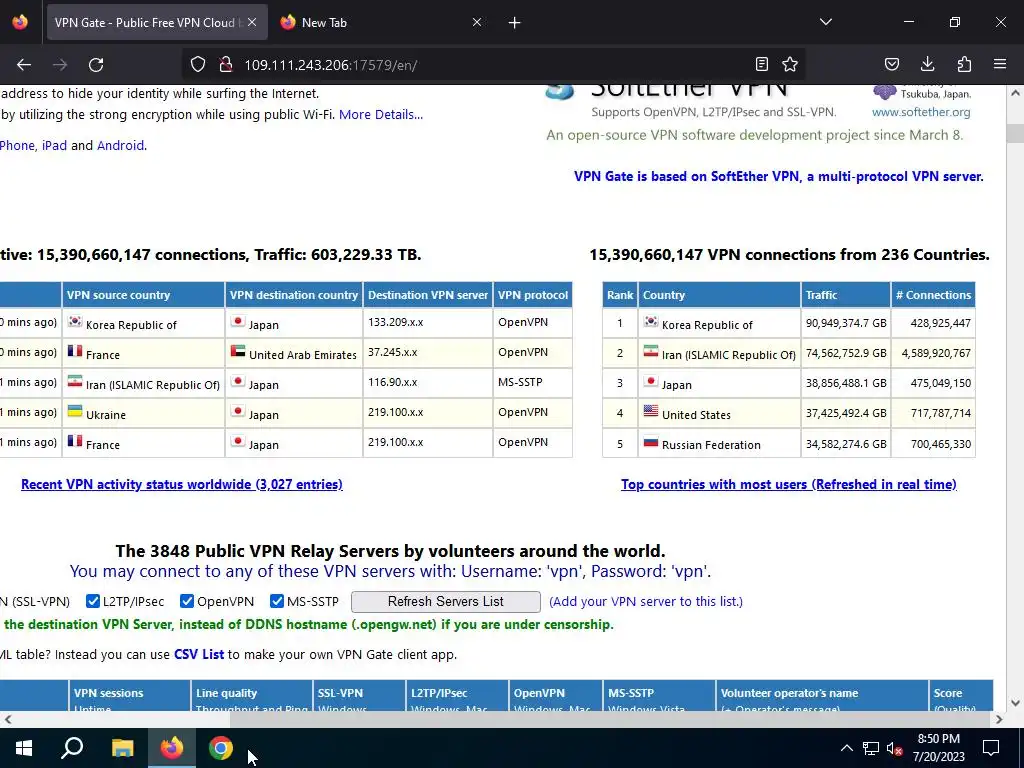Toggle the MS-SSTP checkbox
The height and width of the screenshot is (768, 1024).
pyautogui.click(x=277, y=601)
